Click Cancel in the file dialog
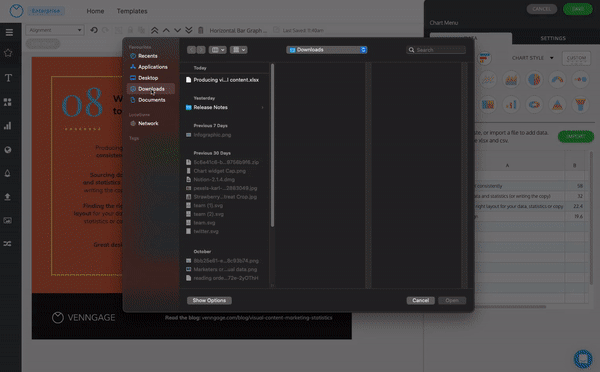 tap(420, 300)
